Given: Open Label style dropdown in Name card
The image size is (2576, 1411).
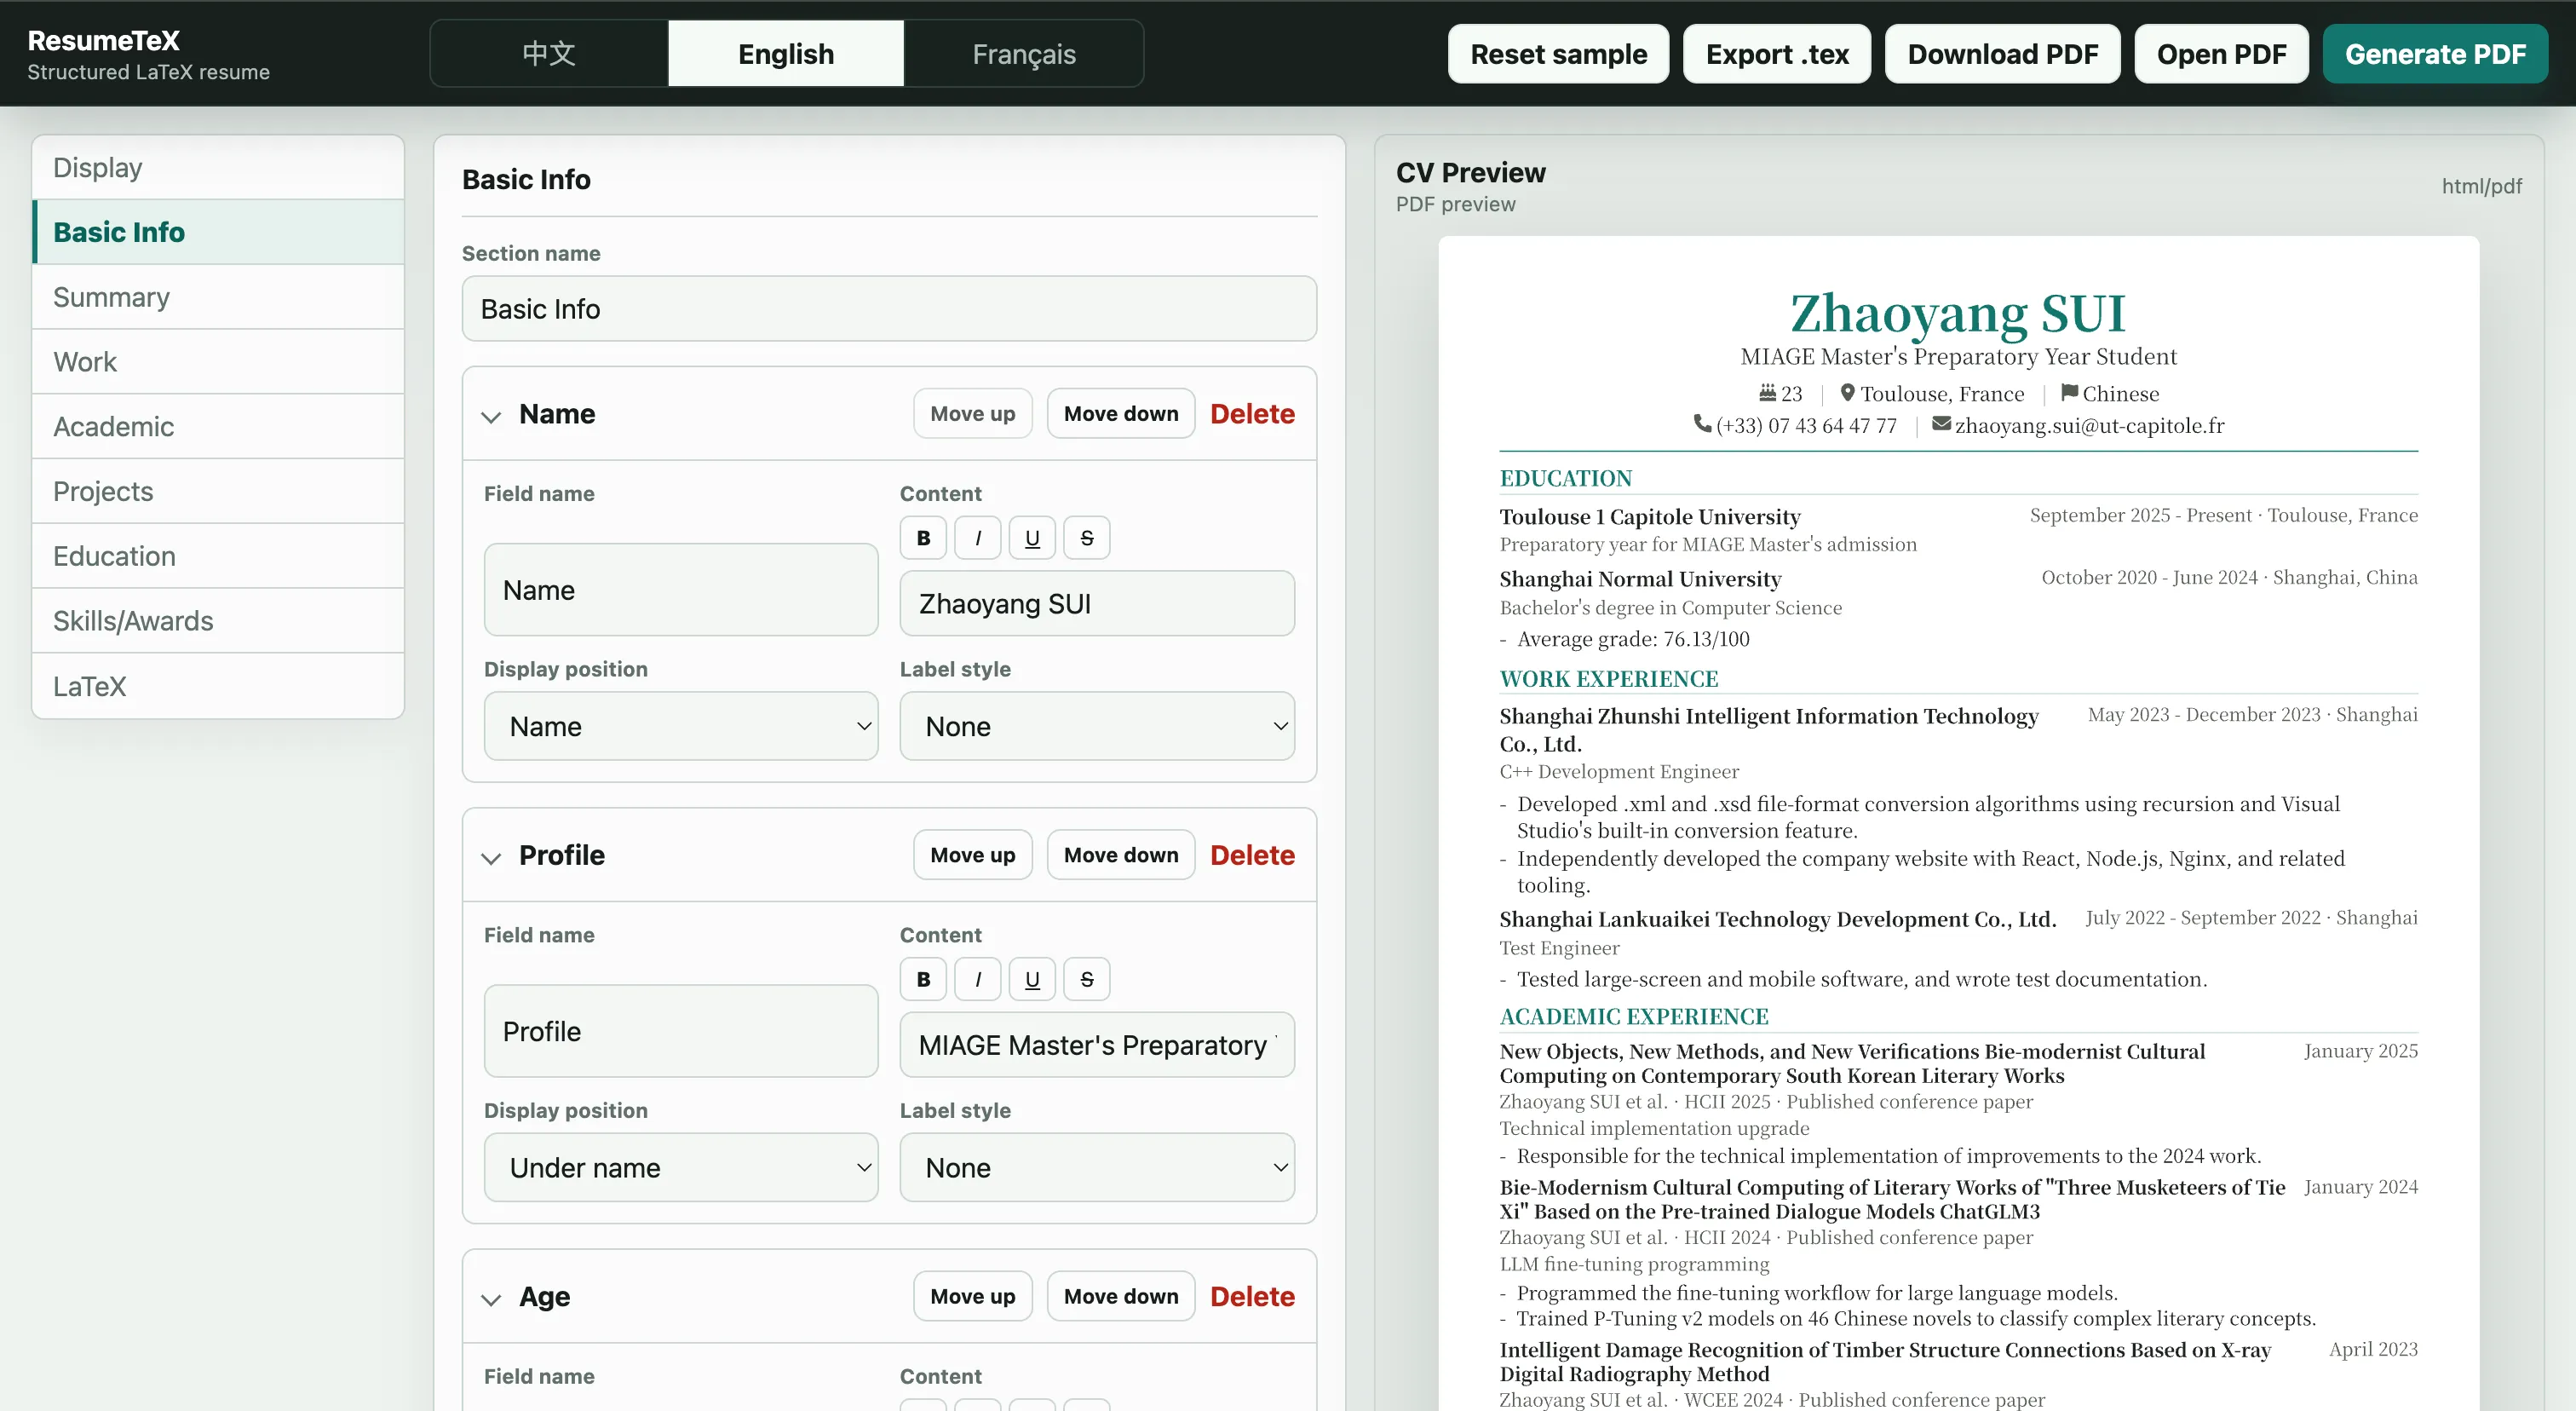Looking at the screenshot, I should point(1097,726).
